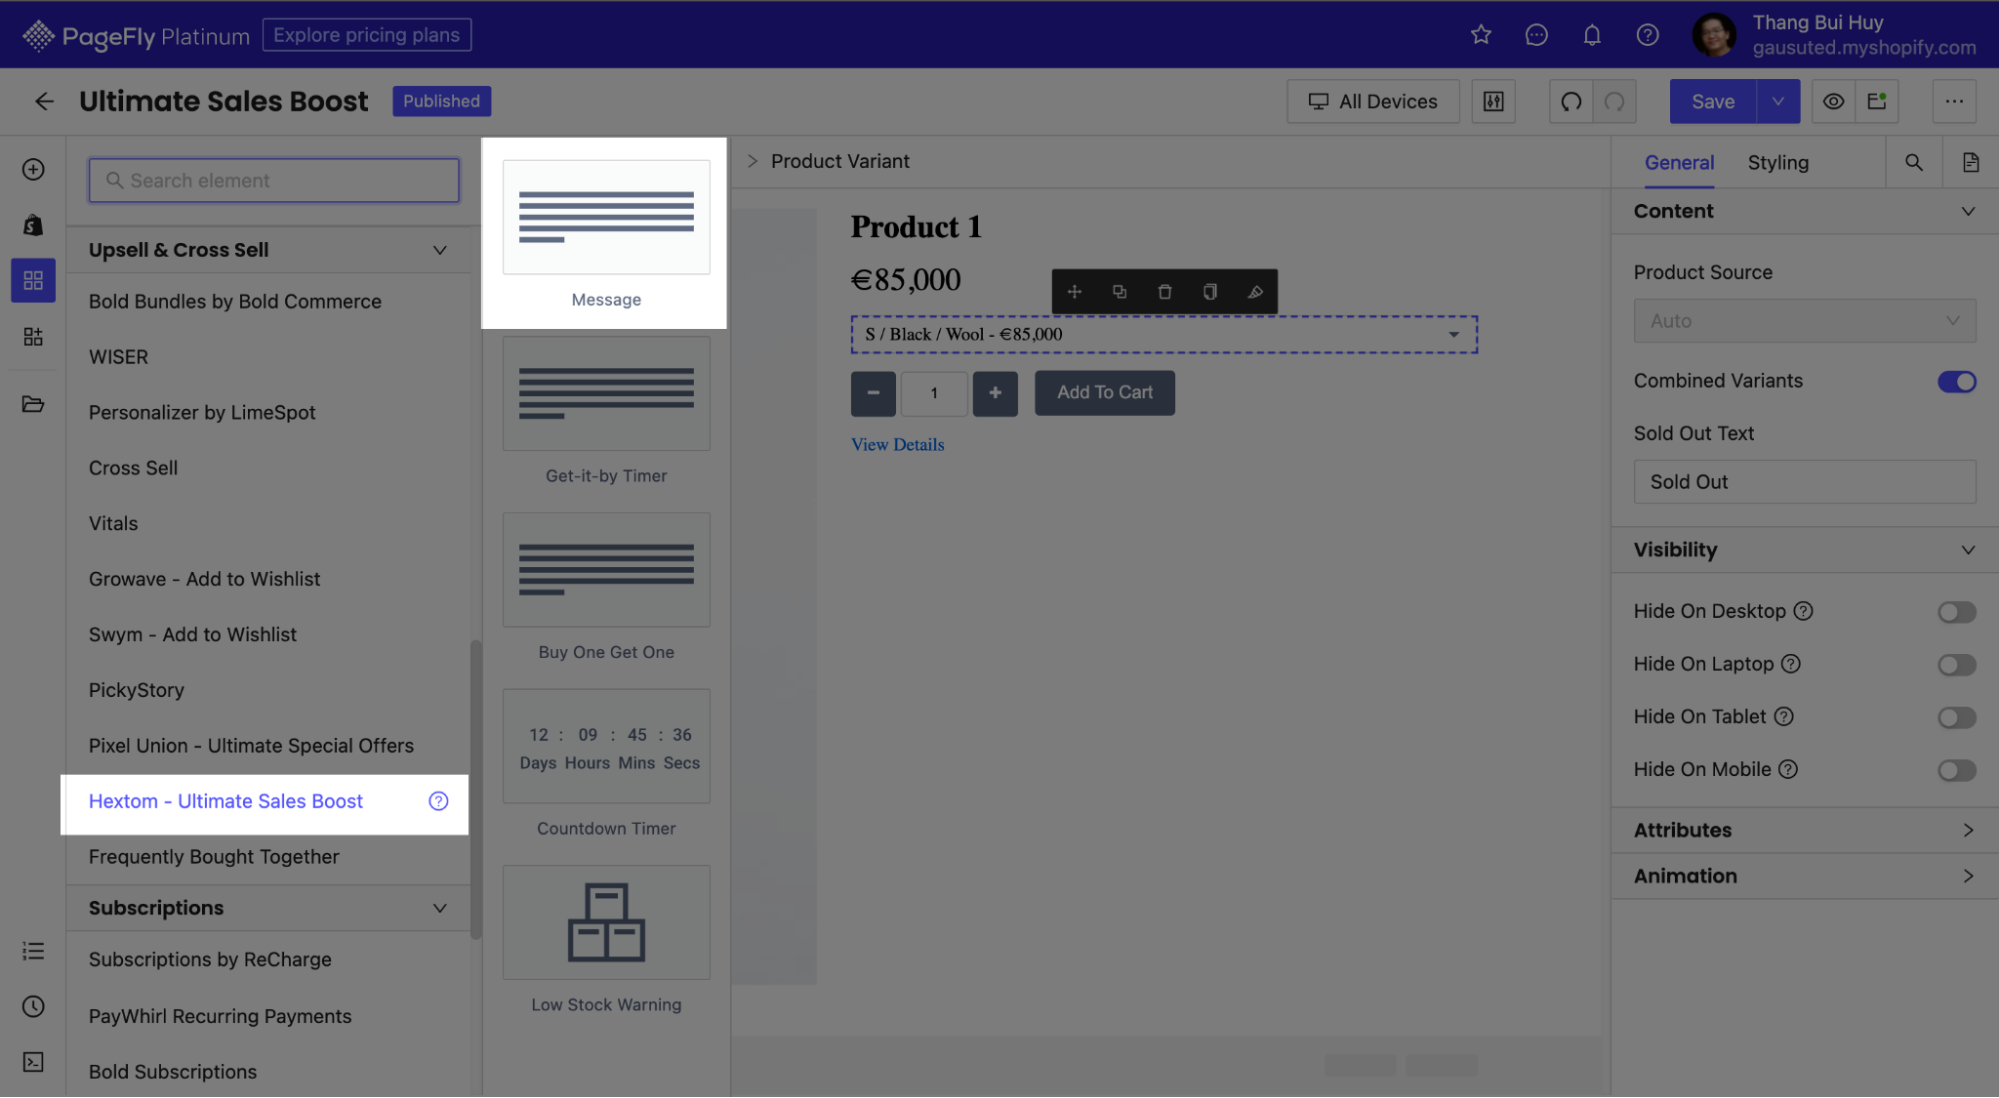Redo the last change
1999x1098 pixels.
click(x=1614, y=101)
